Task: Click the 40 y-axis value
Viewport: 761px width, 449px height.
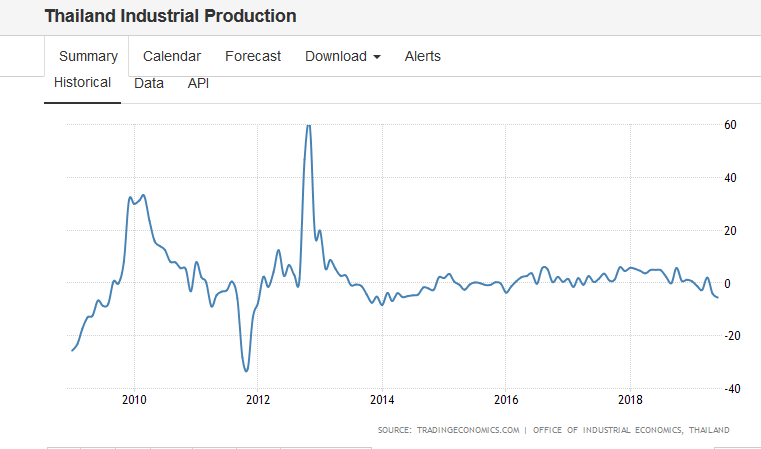Action: (730, 178)
